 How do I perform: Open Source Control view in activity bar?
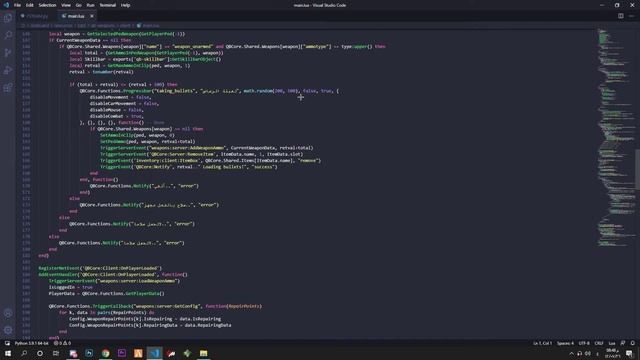coord(8,53)
